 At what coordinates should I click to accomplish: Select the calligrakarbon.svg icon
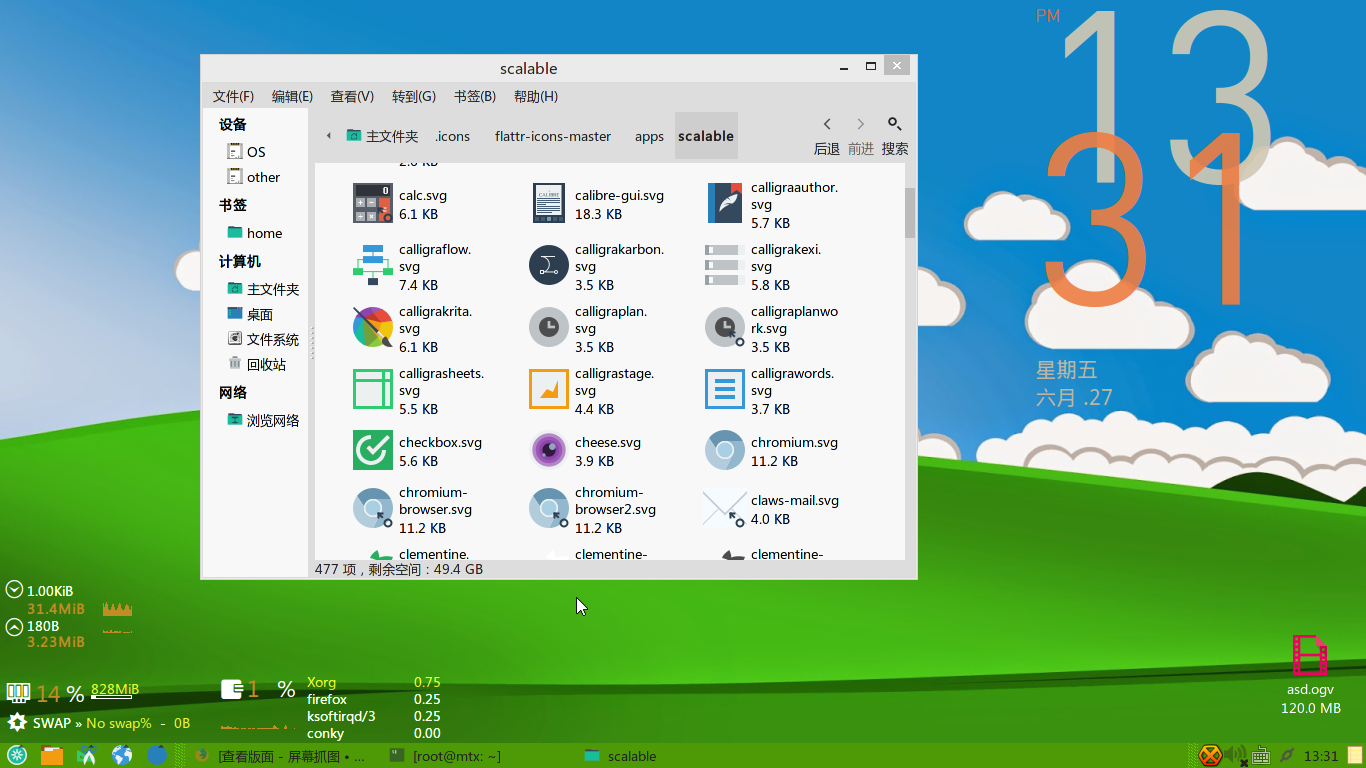click(549, 265)
